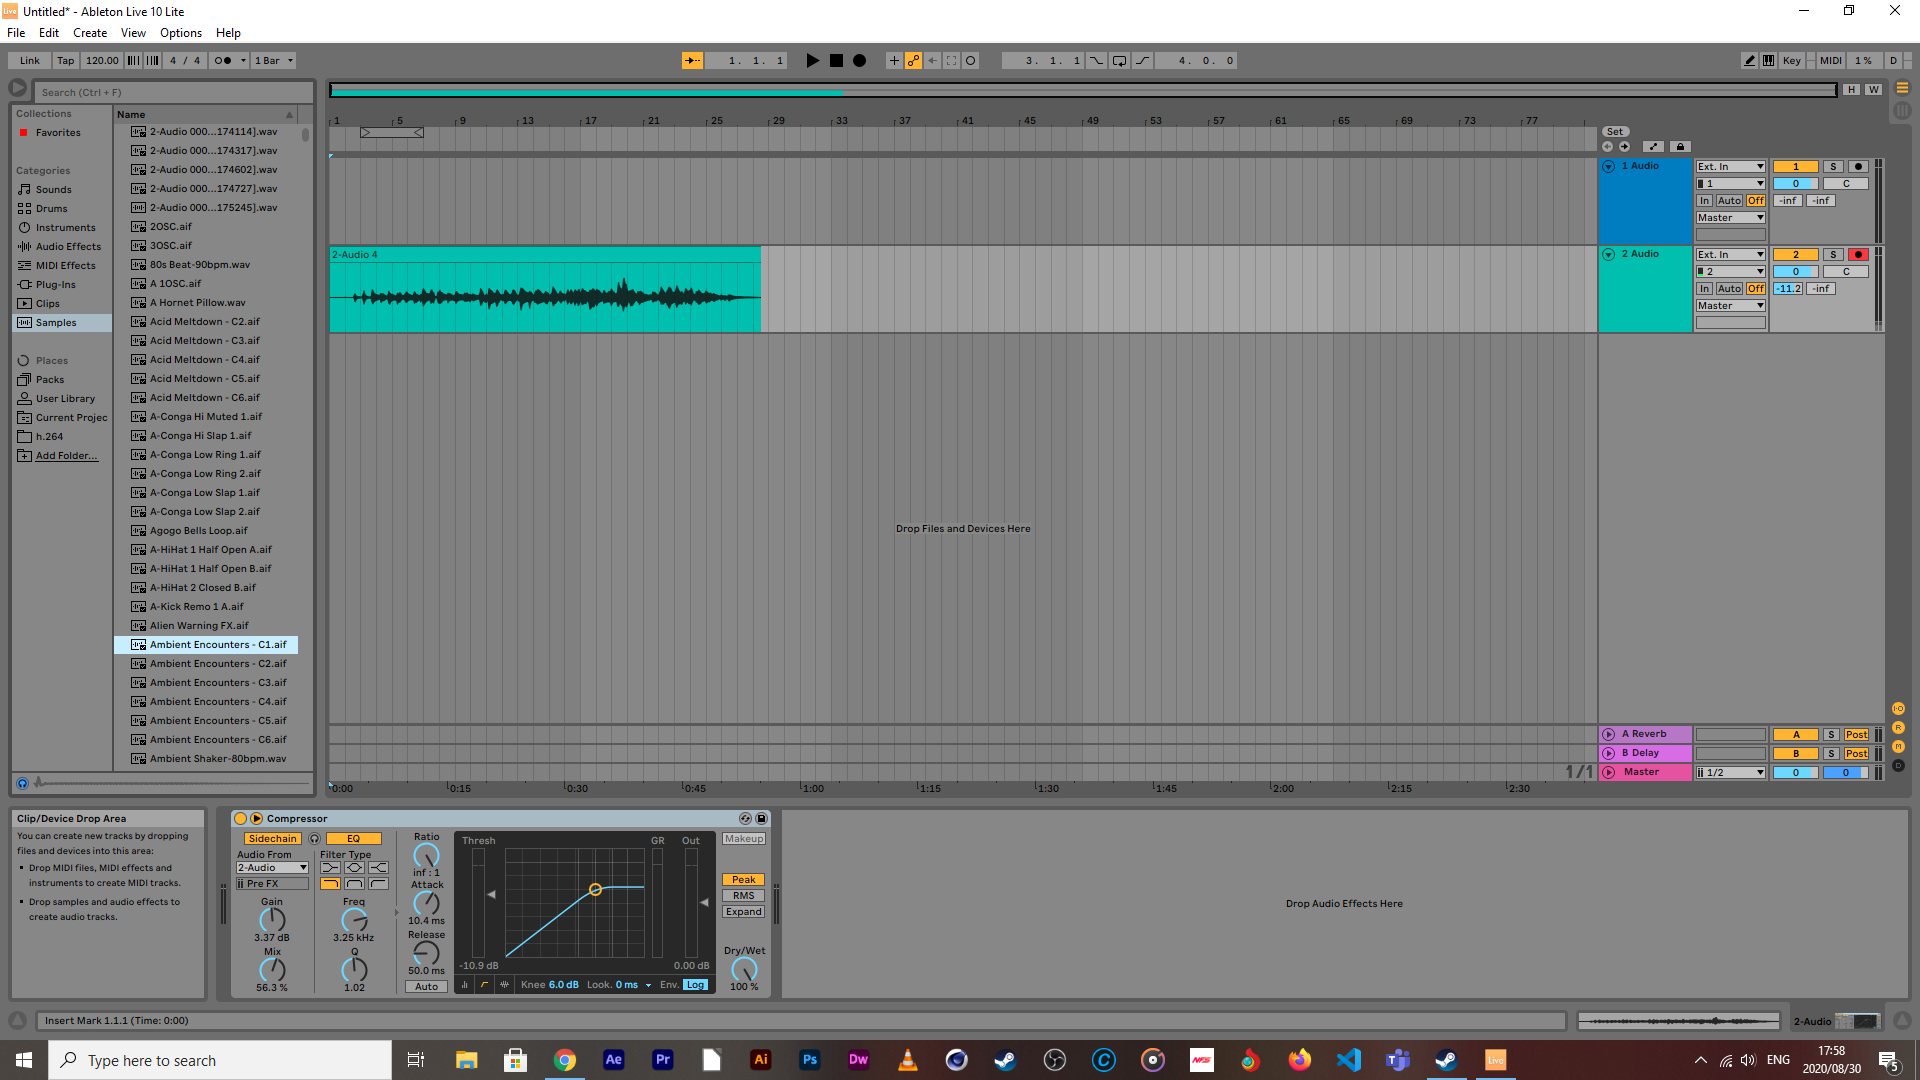This screenshot has height=1080, width=1920.
Task: Toggle the Draw Mode pencil icon
Action: (x=1749, y=61)
